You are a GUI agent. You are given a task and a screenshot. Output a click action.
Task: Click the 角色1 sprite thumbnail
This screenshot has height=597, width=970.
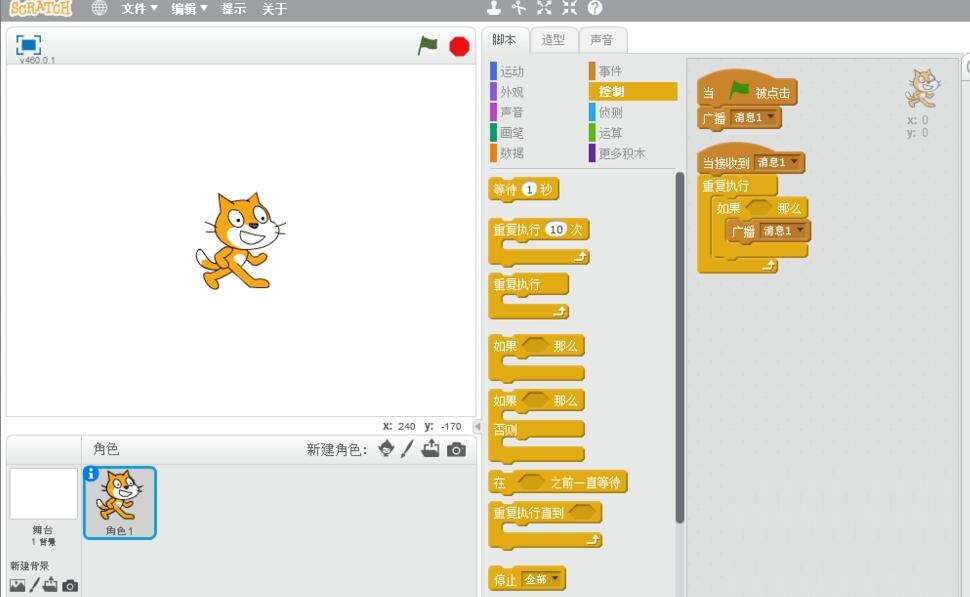click(x=120, y=499)
